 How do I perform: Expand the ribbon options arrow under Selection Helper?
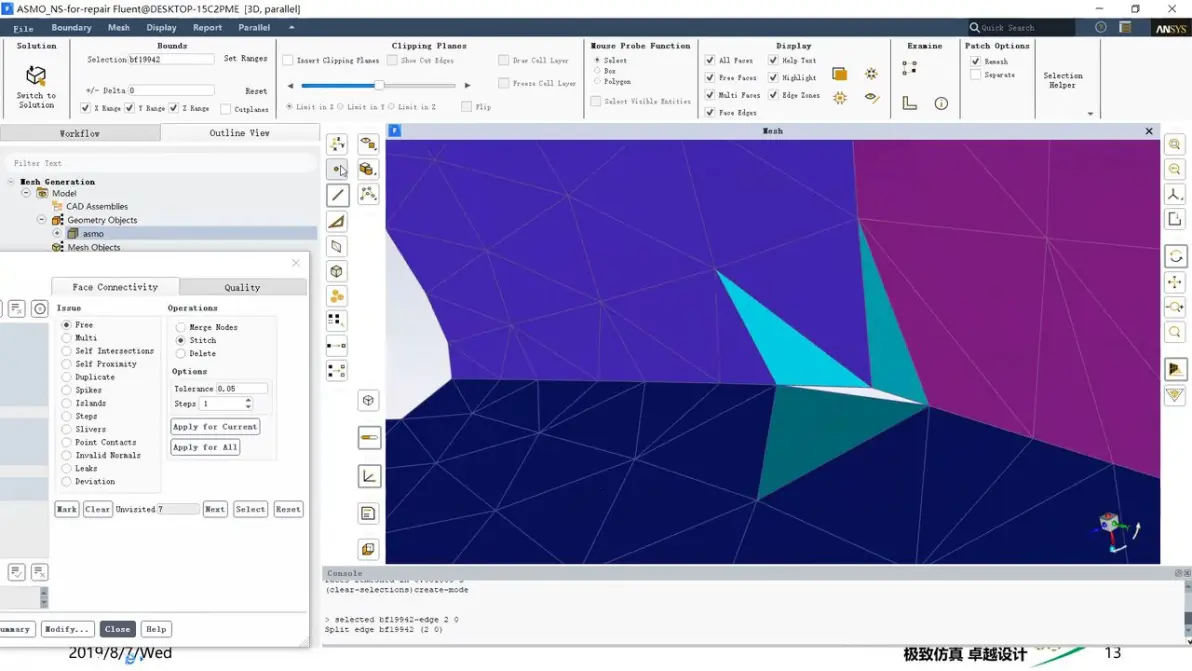tap(1090, 114)
